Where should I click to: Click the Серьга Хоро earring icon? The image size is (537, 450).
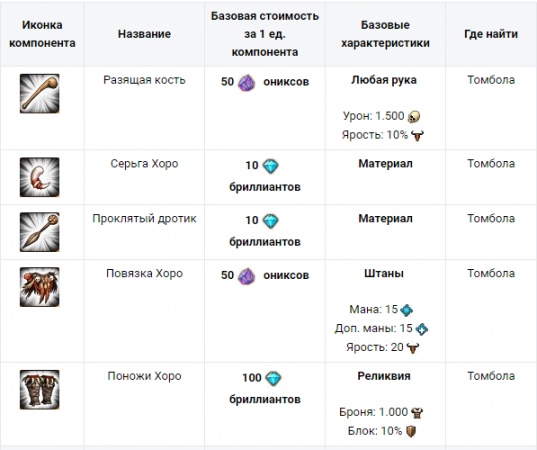point(39,177)
